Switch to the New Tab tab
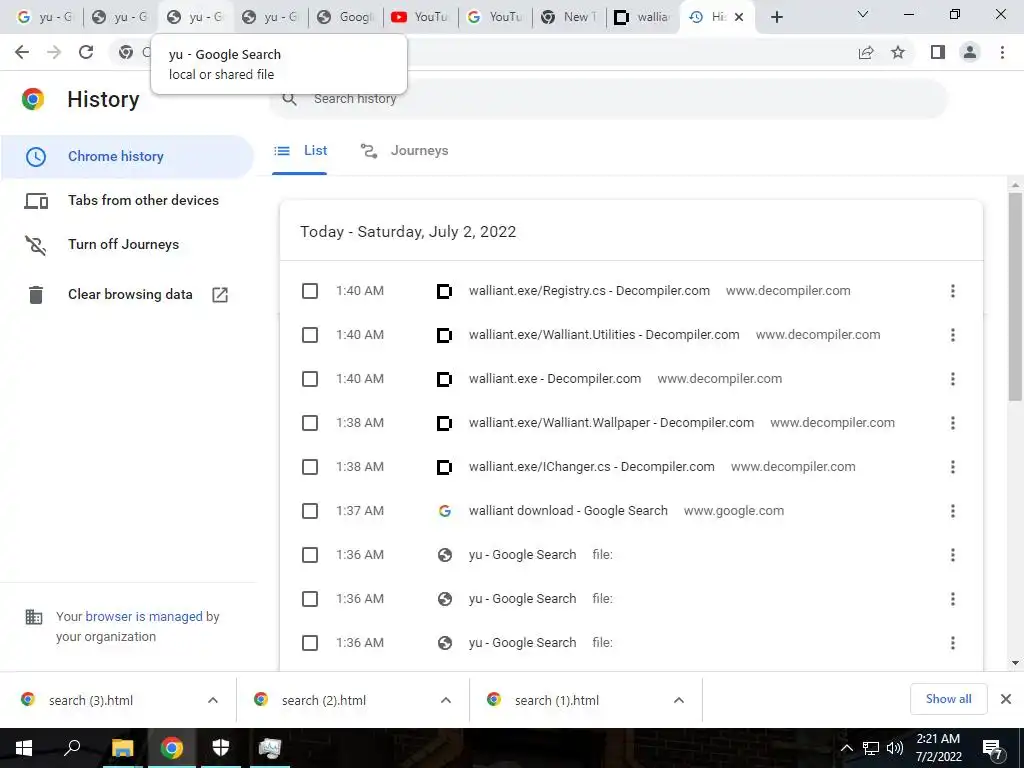This screenshot has height=768, width=1024. [x=569, y=17]
